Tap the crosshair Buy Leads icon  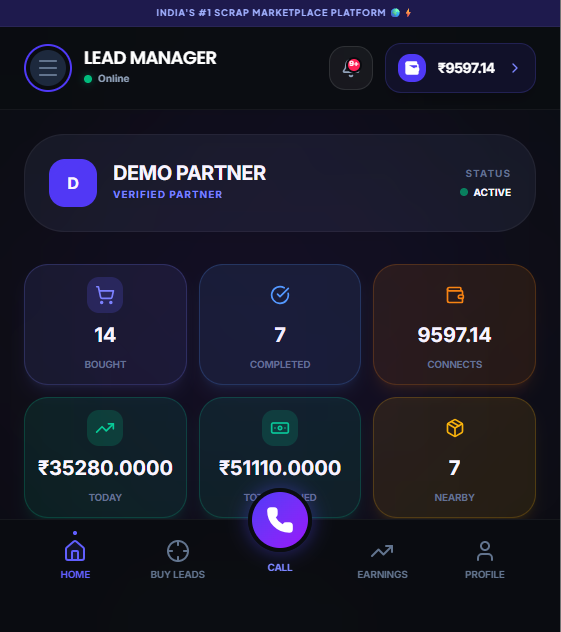coord(178,551)
